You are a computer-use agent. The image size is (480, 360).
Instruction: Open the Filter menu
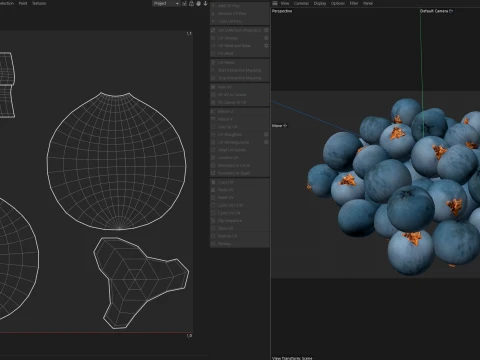pos(354,3)
